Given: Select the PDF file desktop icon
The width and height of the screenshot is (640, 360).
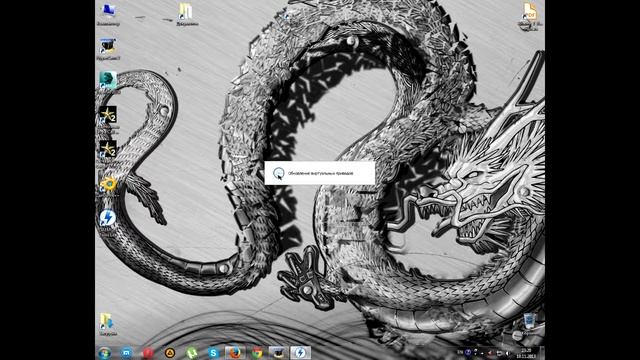Looking at the screenshot, I should point(530,16).
